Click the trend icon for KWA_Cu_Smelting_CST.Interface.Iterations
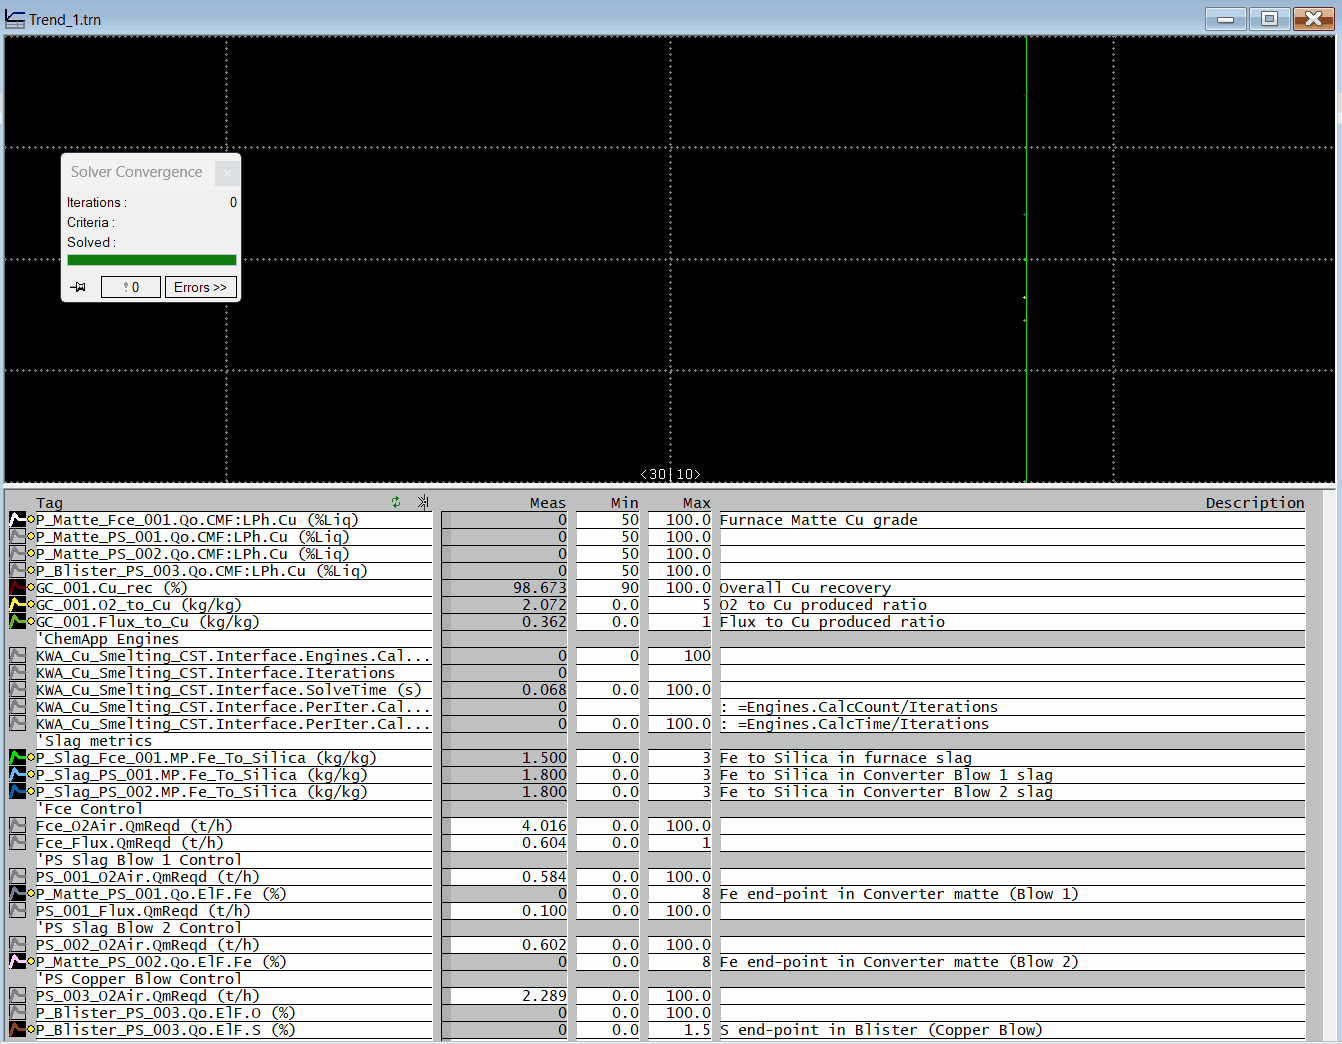The width and height of the screenshot is (1342, 1044). [x=17, y=673]
